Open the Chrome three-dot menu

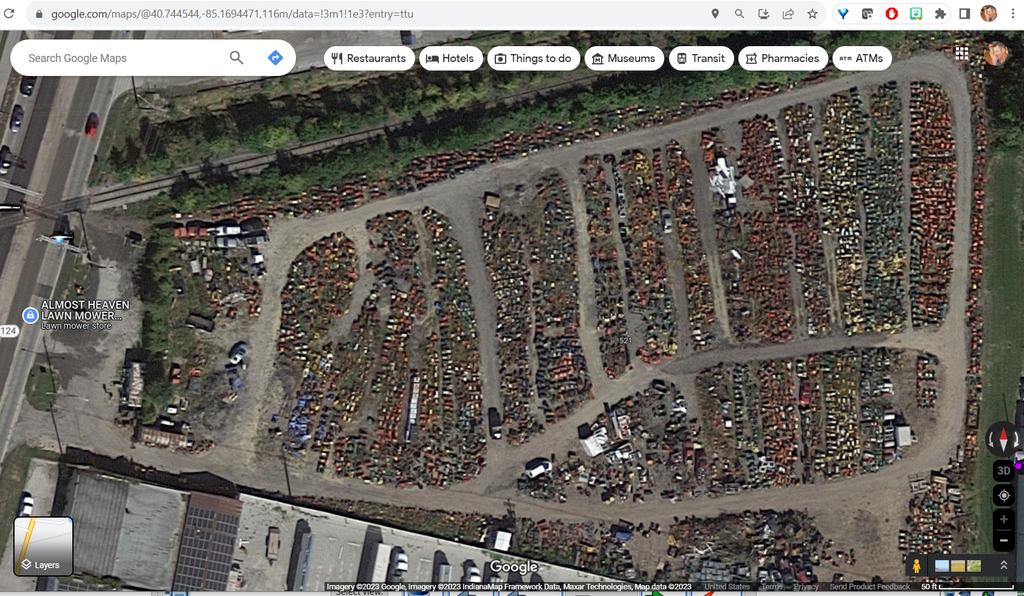(1013, 14)
